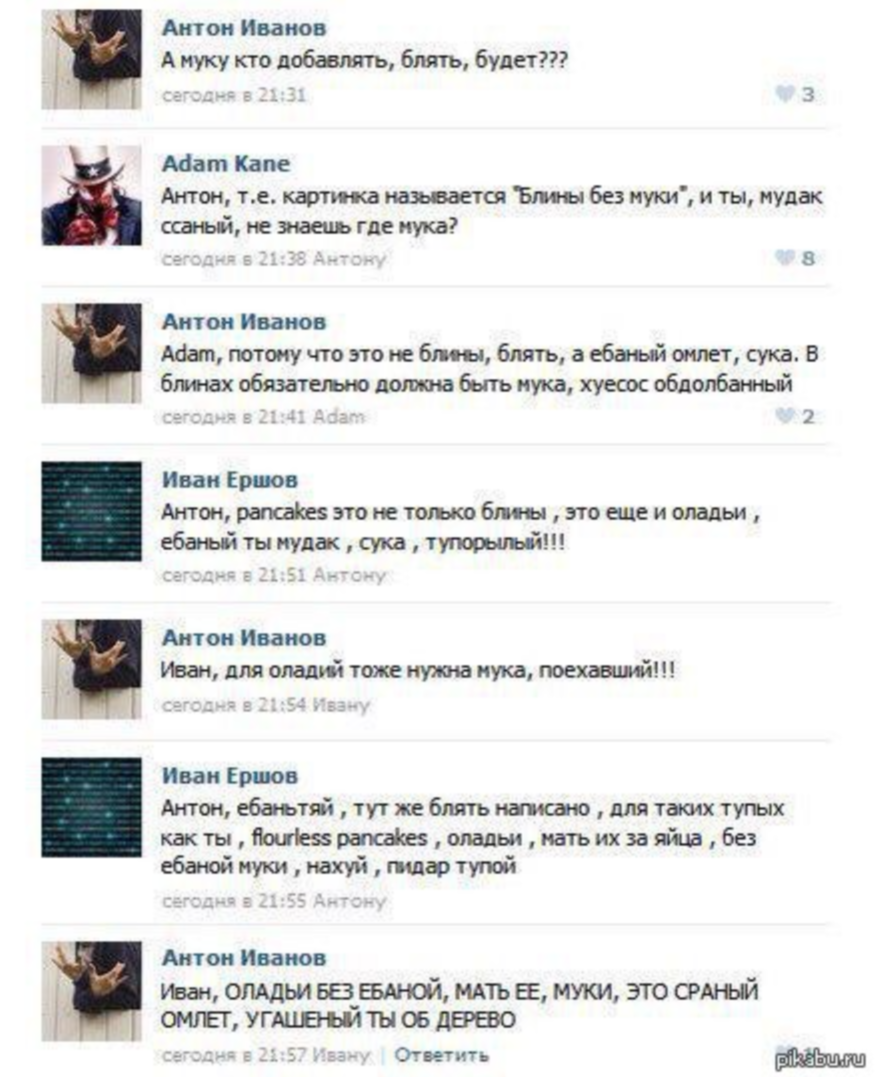
Task: Open Антон Иванов's name on the 21:41 comment
Action: (x=244, y=321)
